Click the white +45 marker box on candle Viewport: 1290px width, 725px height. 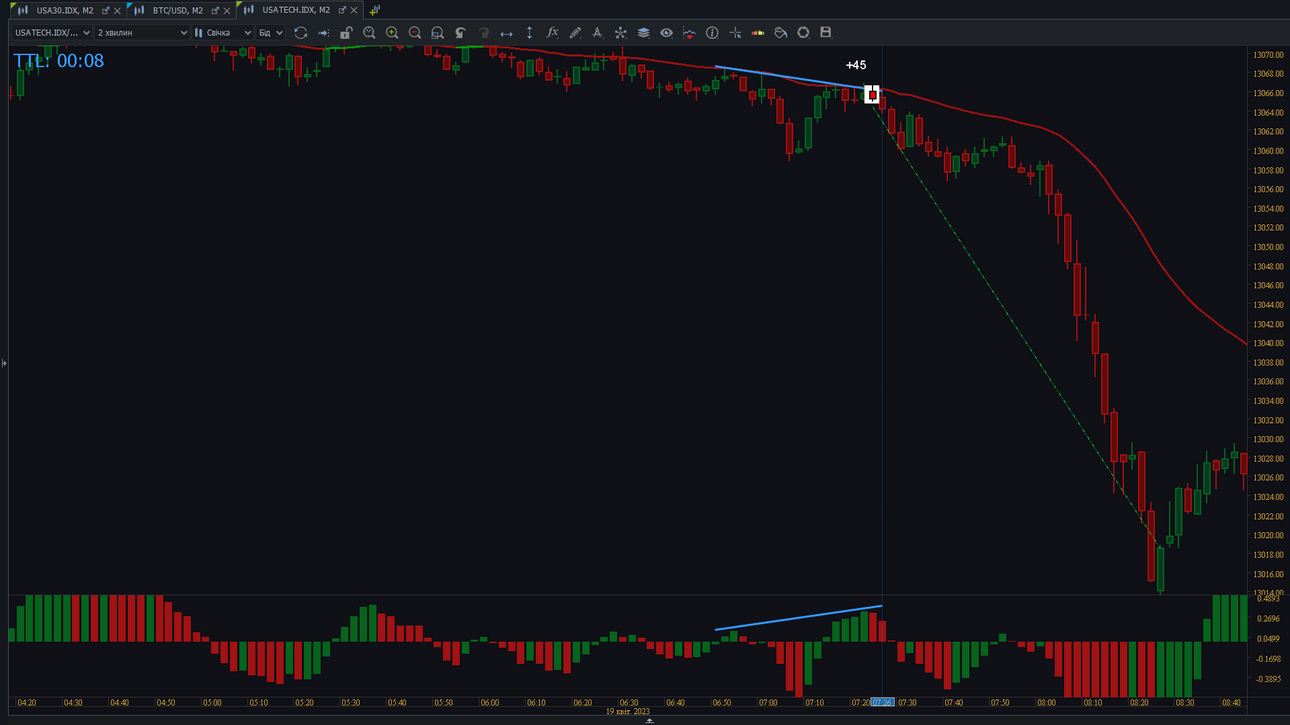click(872, 94)
